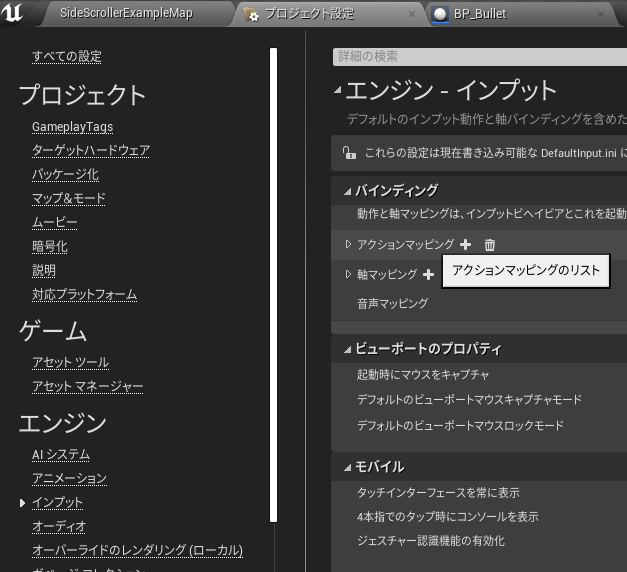Open アセット マネージャー settings
Viewport: 627px width, 572px height.
click(x=88, y=386)
